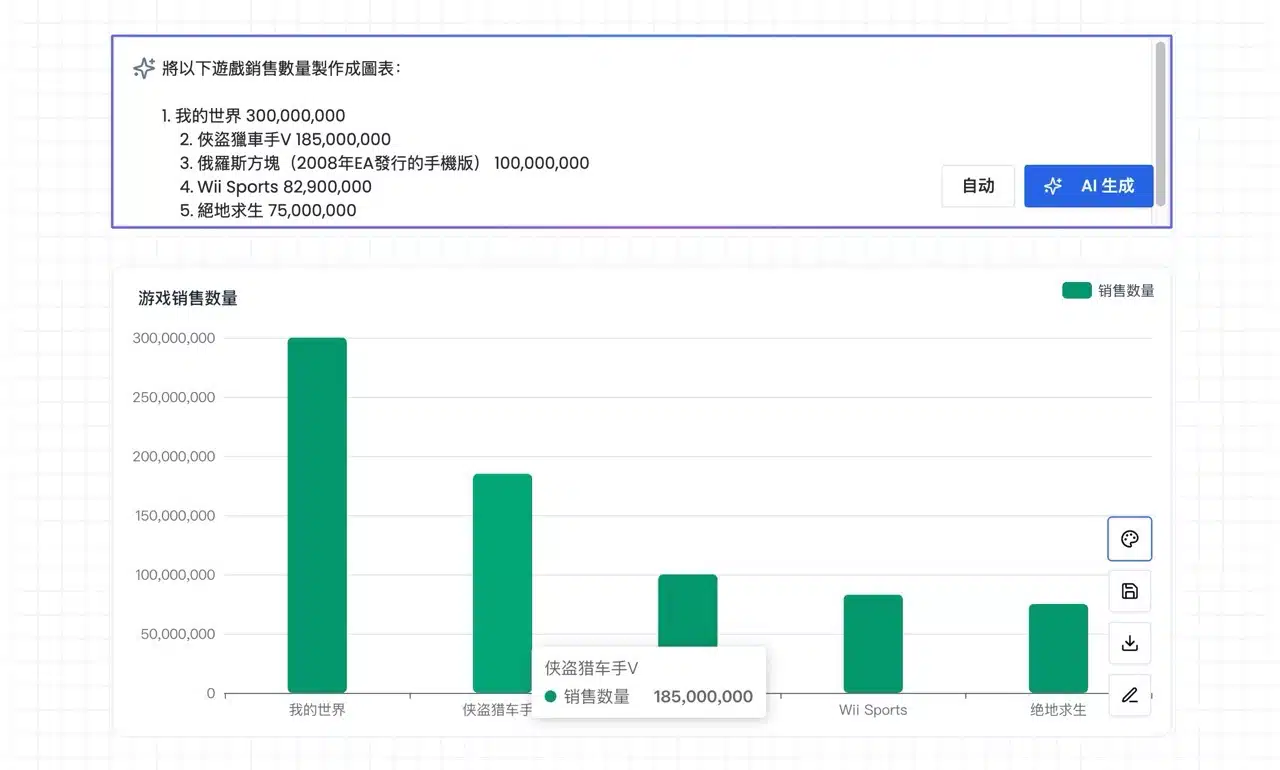Click the Wii Sports bar
The height and width of the screenshot is (770, 1280).
(x=872, y=643)
